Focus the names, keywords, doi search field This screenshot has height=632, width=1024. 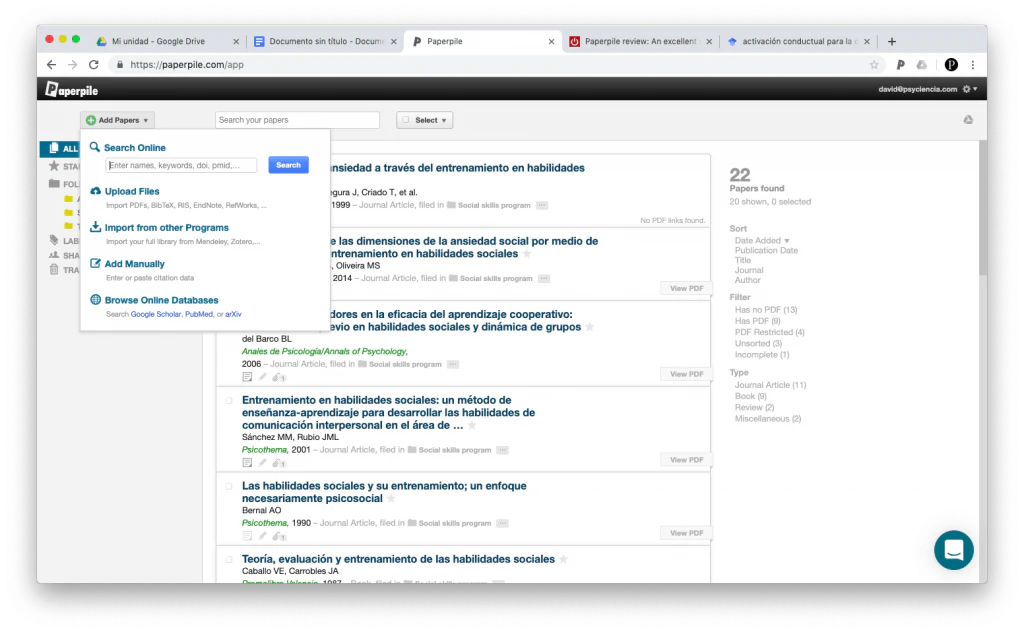pos(182,165)
